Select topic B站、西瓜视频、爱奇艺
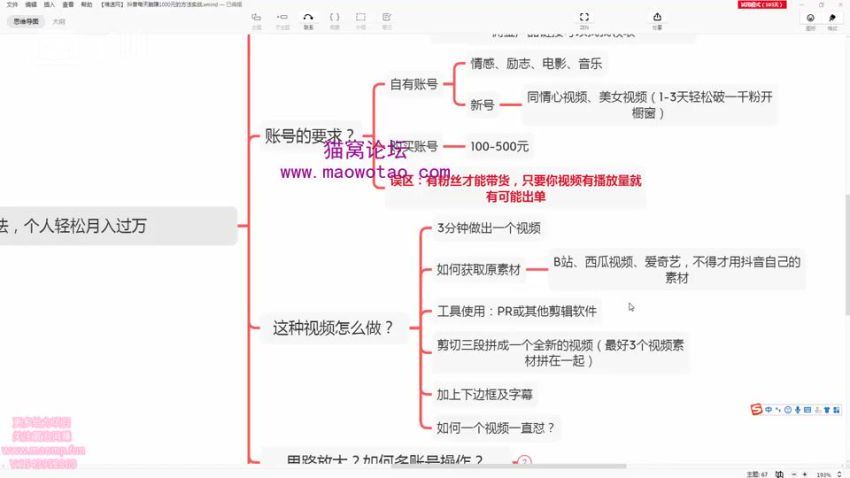The height and width of the screenshot is (478, 850). pos(677,269)
